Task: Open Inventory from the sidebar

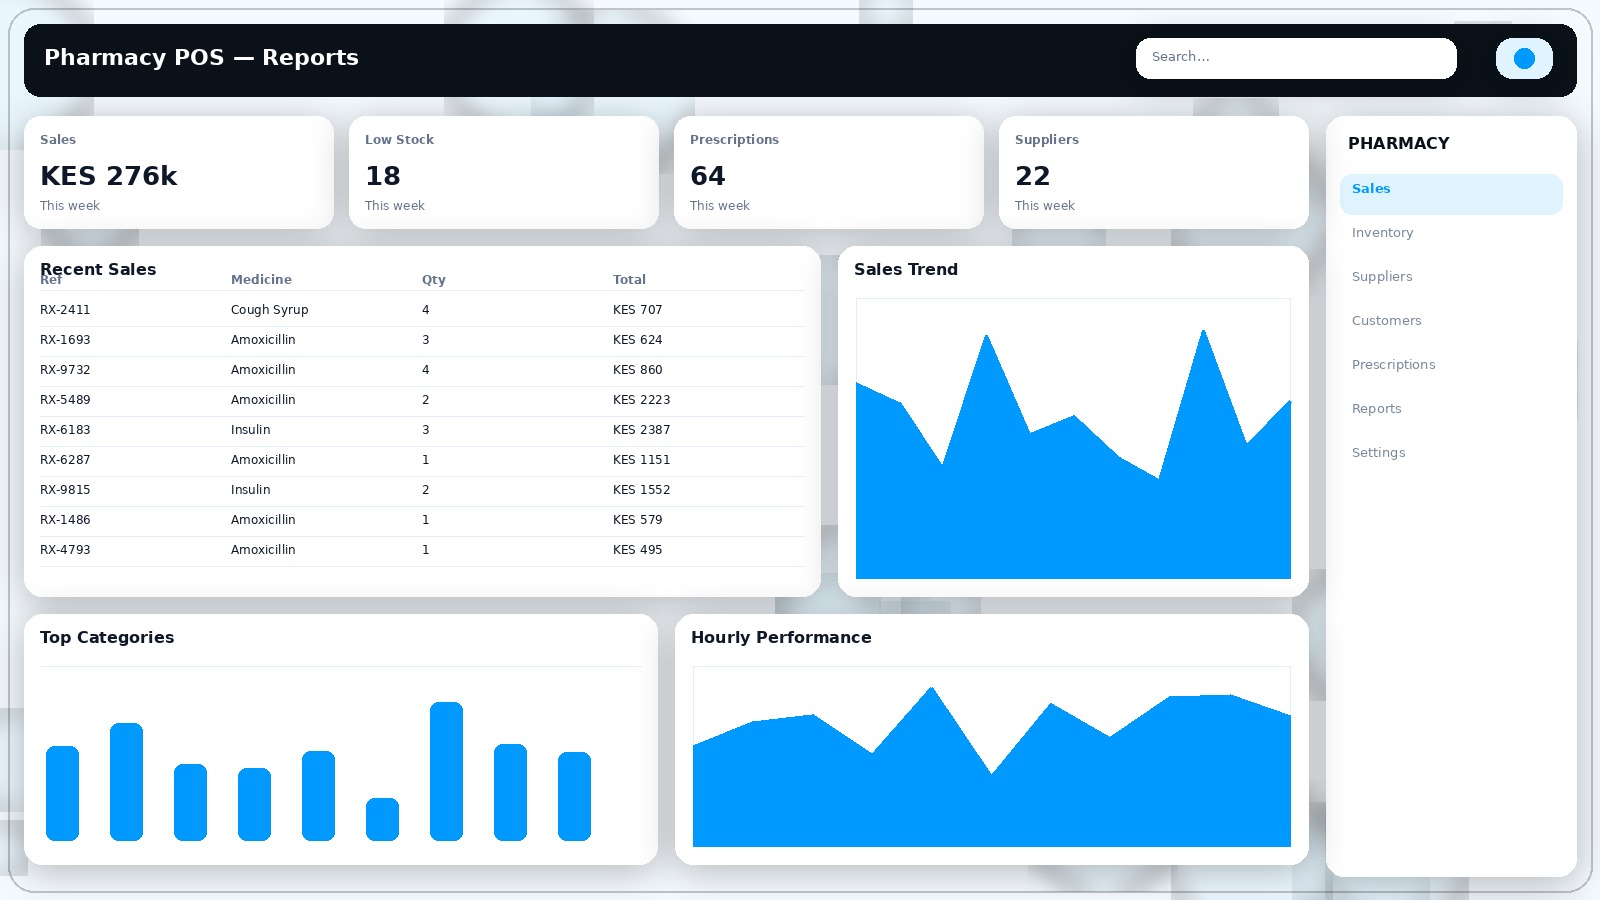Action: pos(1382,233)
